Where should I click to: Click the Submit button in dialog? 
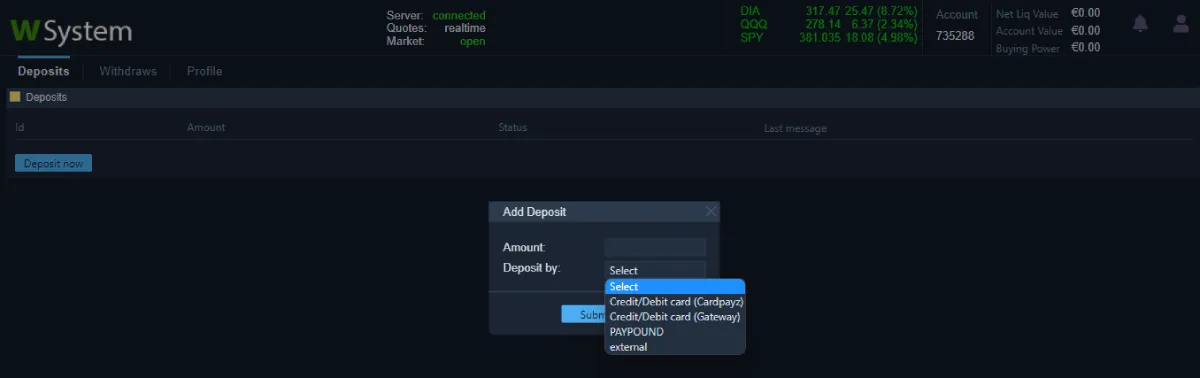point(583,314)
